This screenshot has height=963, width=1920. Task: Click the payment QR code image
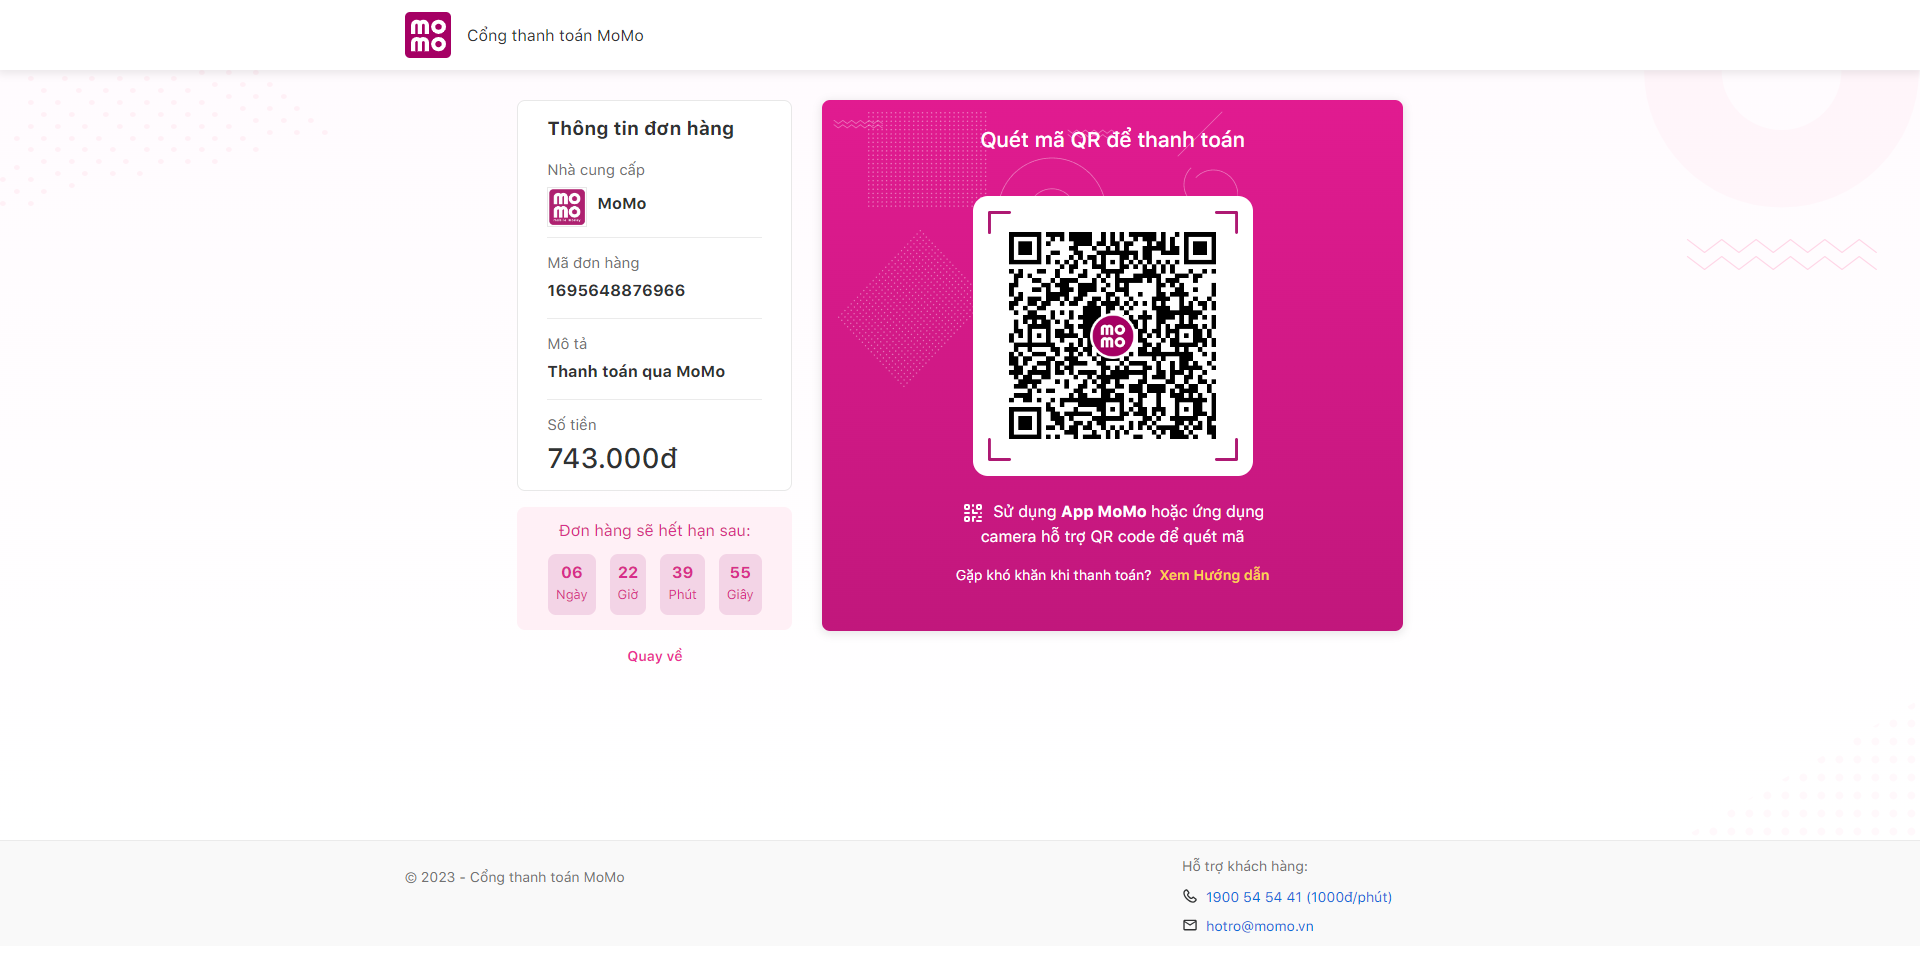[1113, 336]
